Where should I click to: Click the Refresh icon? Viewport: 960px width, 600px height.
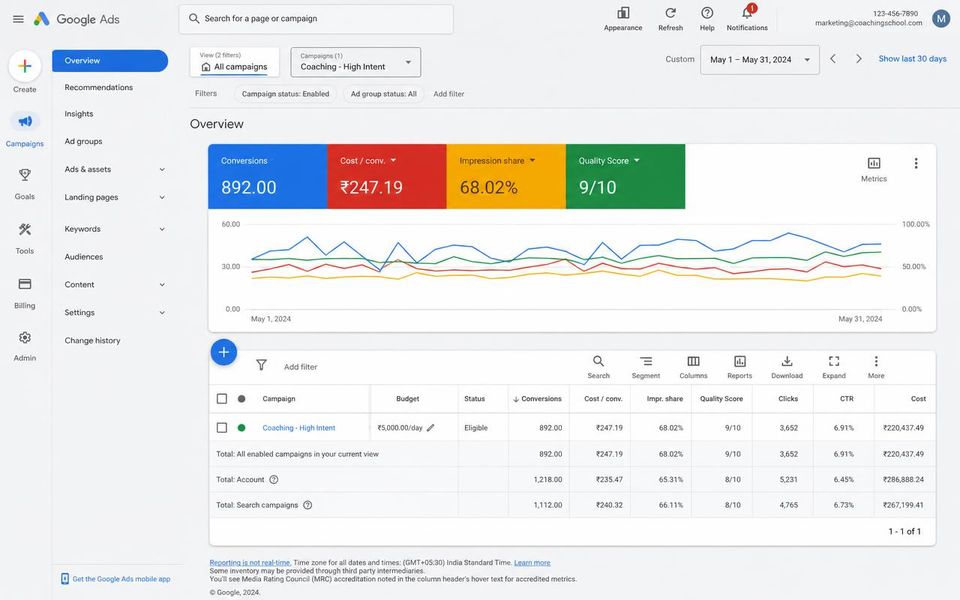click(x=670, y=13)
